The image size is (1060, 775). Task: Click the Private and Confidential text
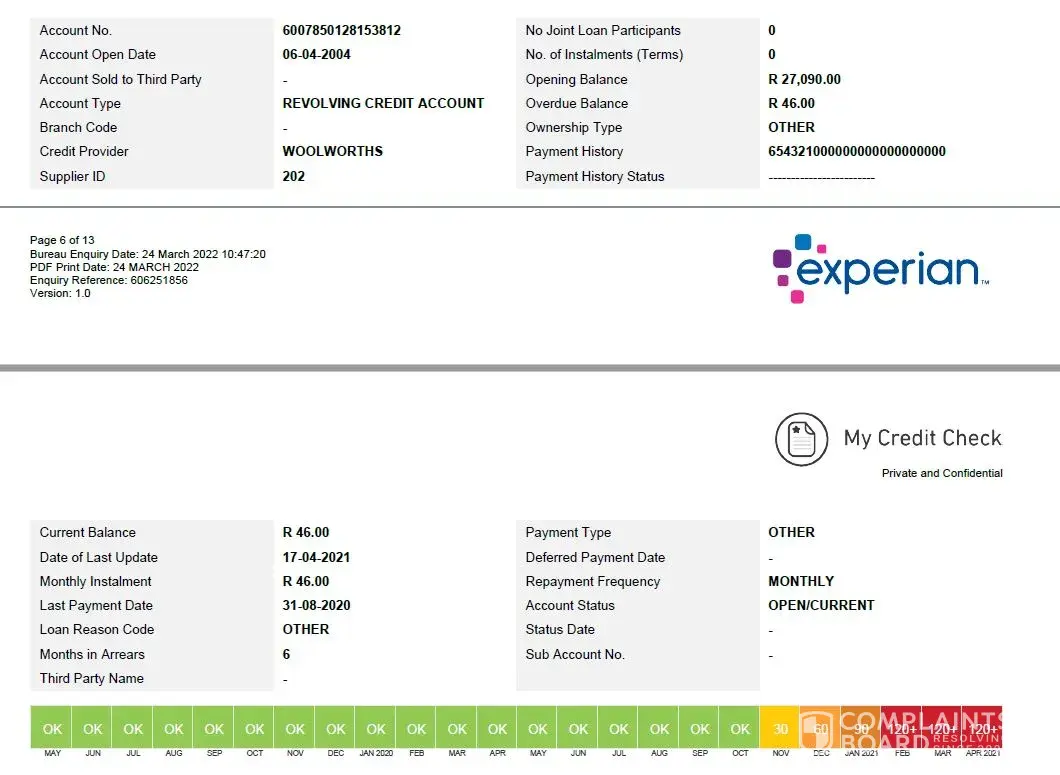(x=941, y=473)
